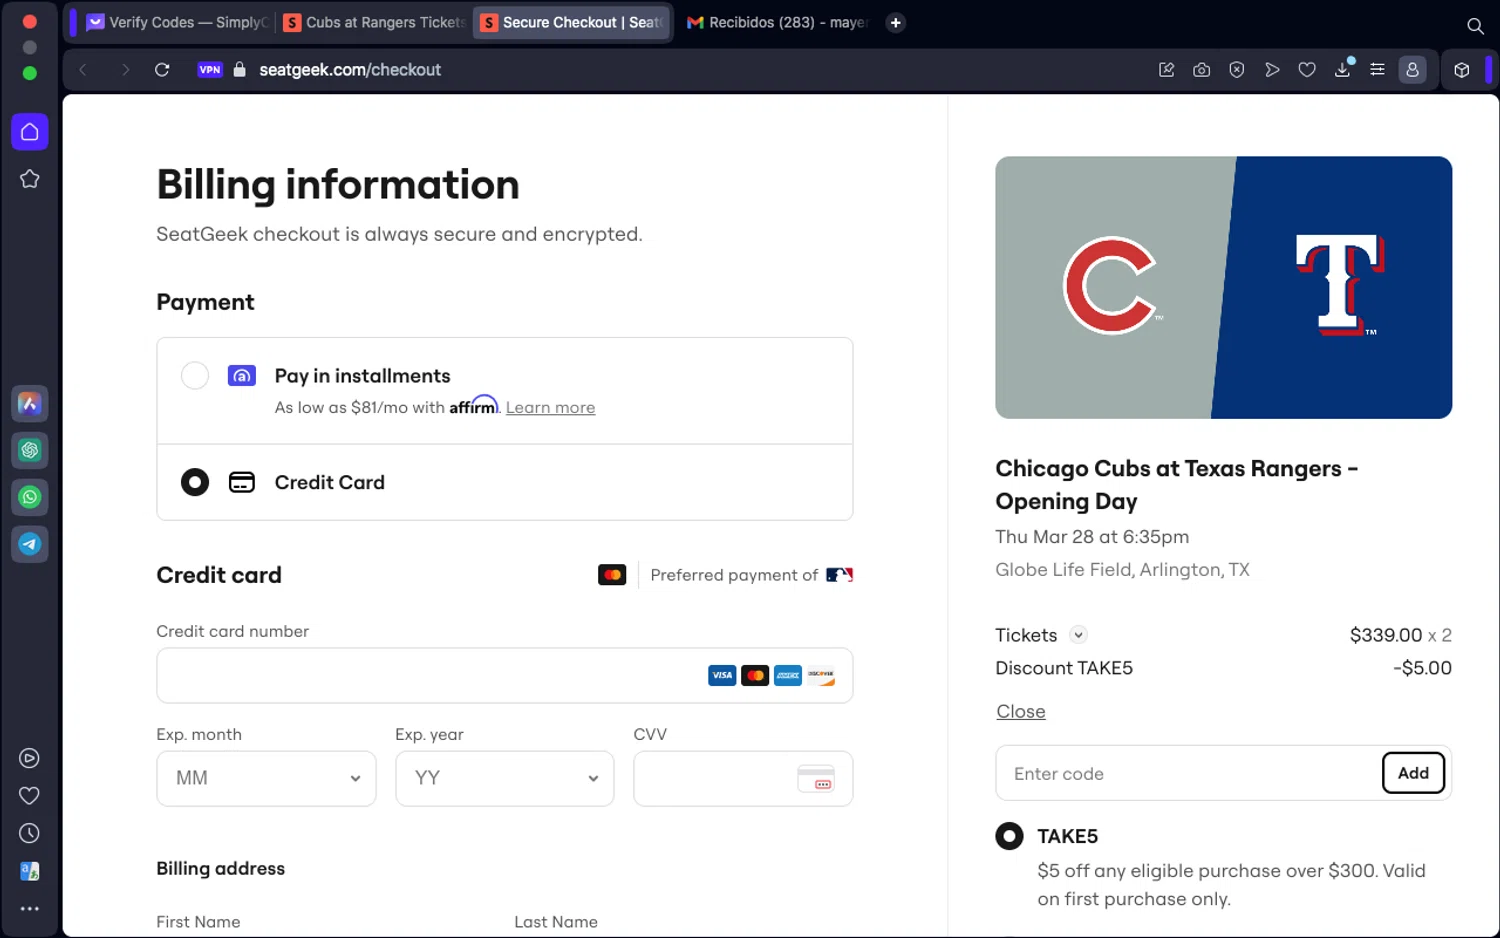Open the edit page pencil toolbar icon

(x=1166, y=70)
